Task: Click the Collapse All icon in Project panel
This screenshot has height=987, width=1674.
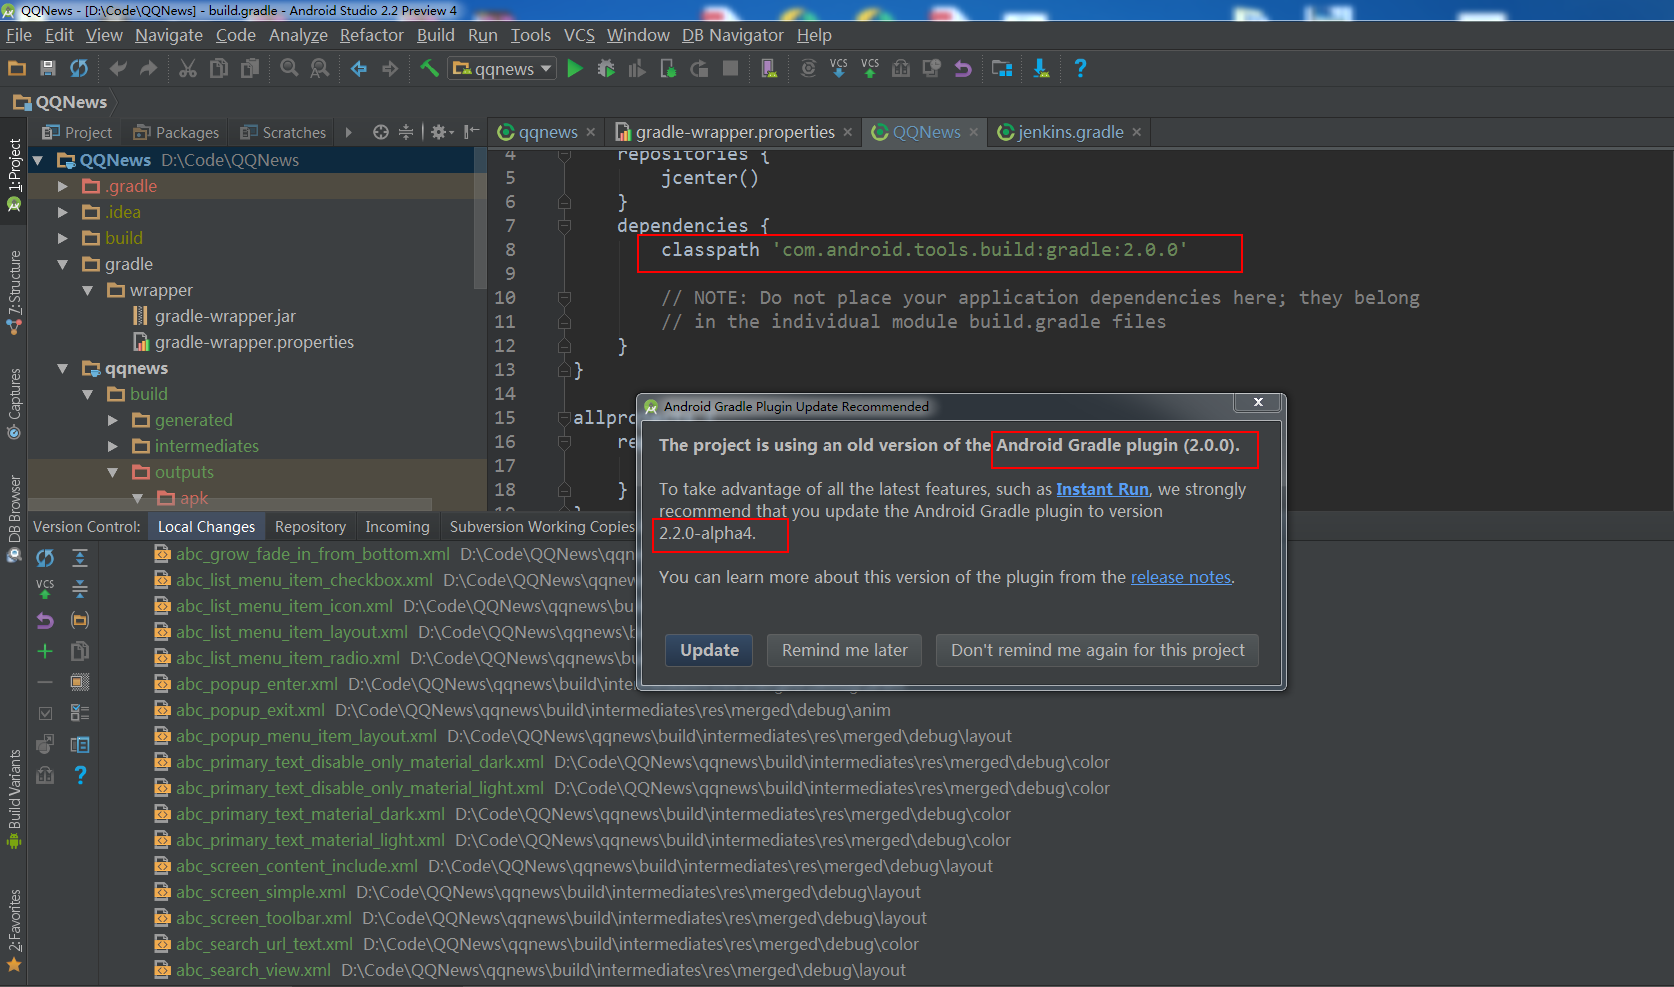Action: pos(406,132)
